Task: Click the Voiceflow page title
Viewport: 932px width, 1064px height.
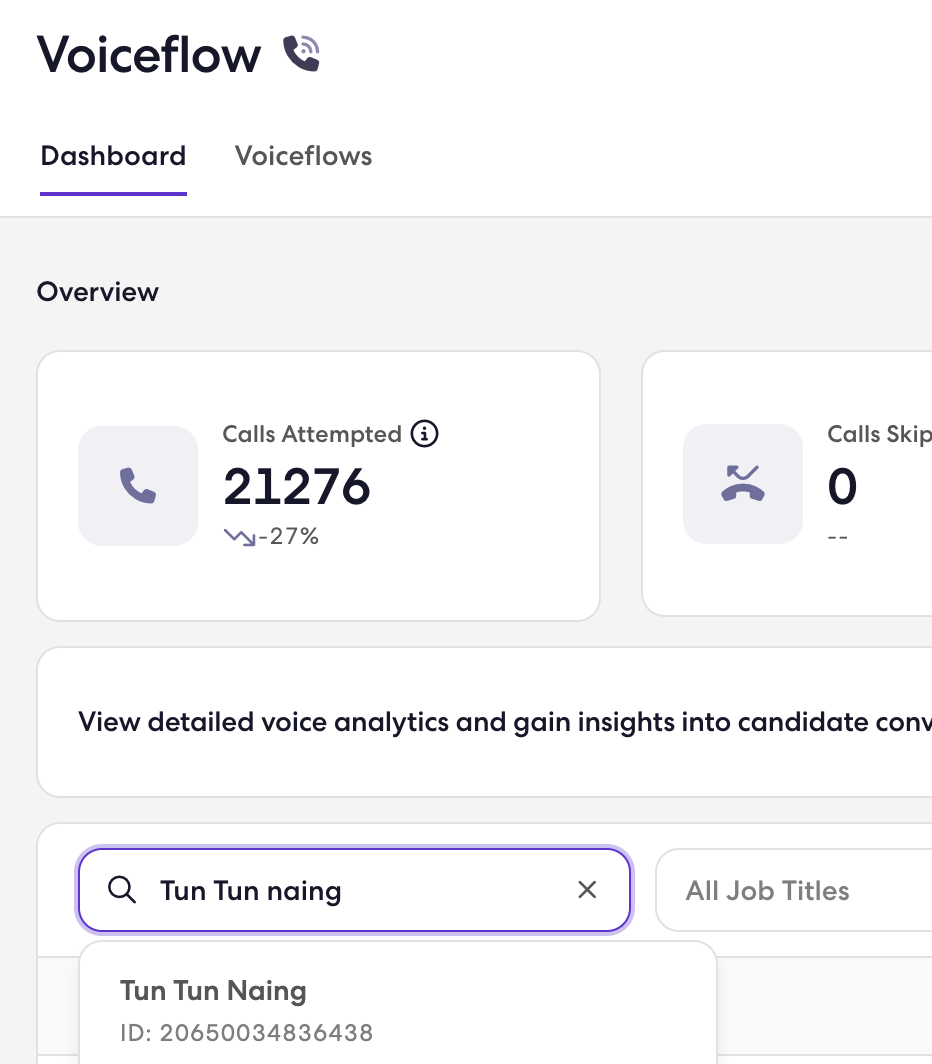Action: pyautogui.click(x=149, y=54)
